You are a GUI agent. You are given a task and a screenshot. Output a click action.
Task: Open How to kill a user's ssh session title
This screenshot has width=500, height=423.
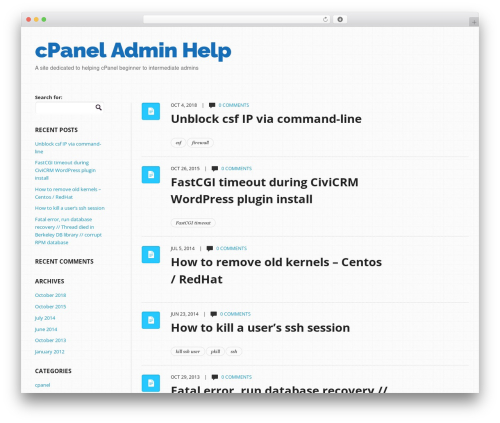260,328
